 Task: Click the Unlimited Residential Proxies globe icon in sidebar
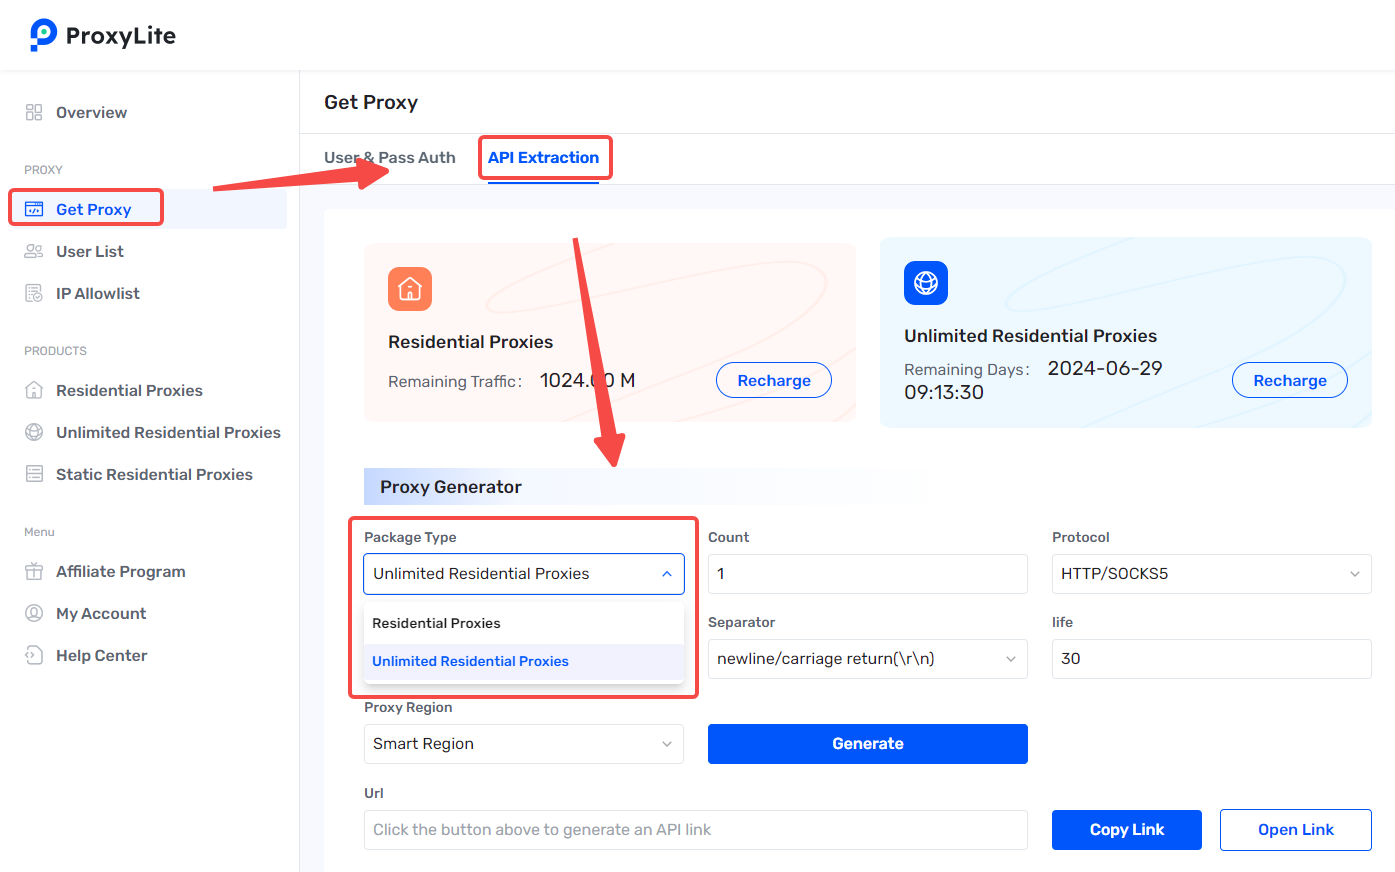[x=34, y=432]
